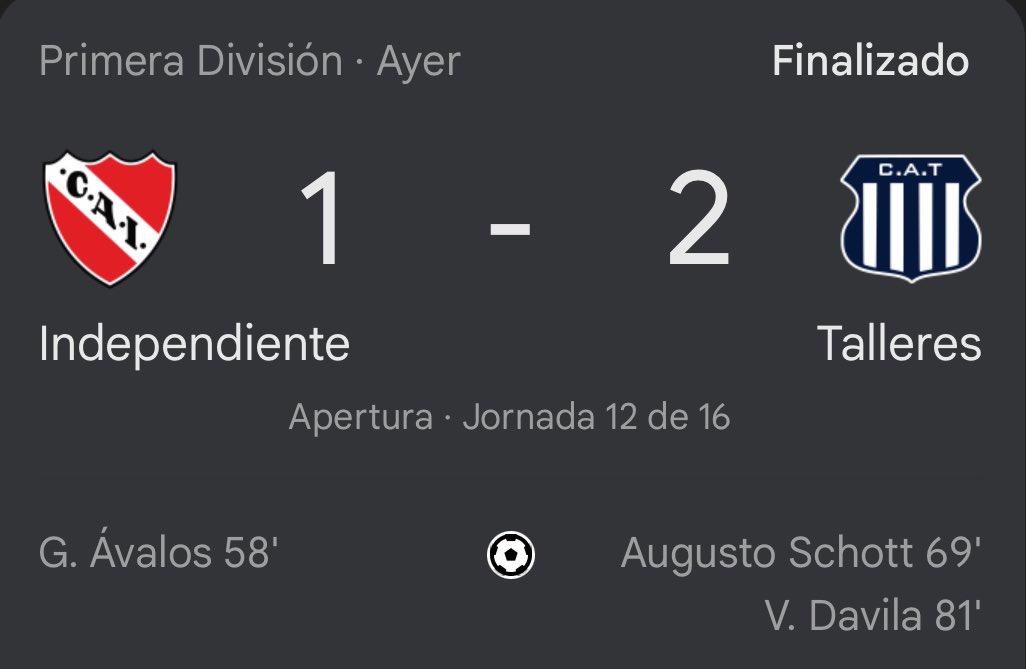Click the Finalizado match status
Viewport: 1026px width, 669px height.
tap(870, 60)
